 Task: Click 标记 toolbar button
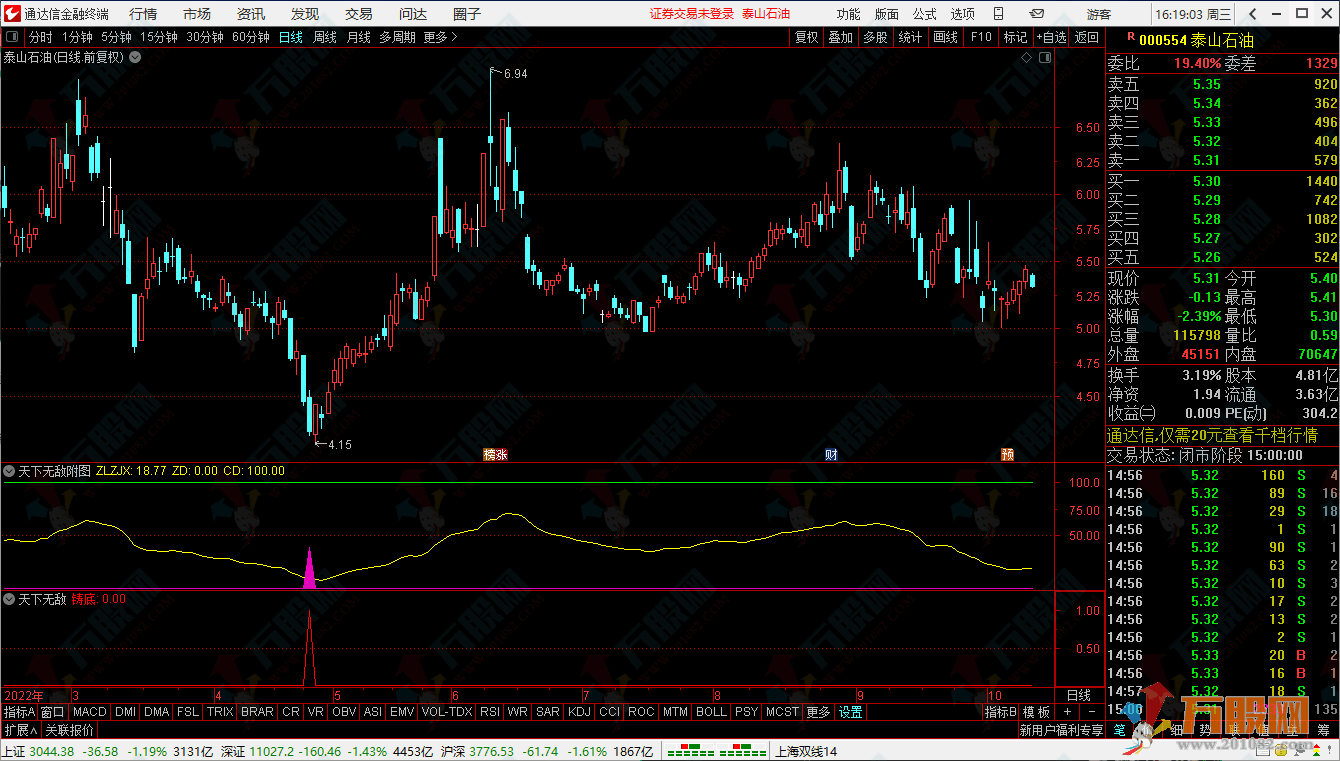(x=1015, y=37)
